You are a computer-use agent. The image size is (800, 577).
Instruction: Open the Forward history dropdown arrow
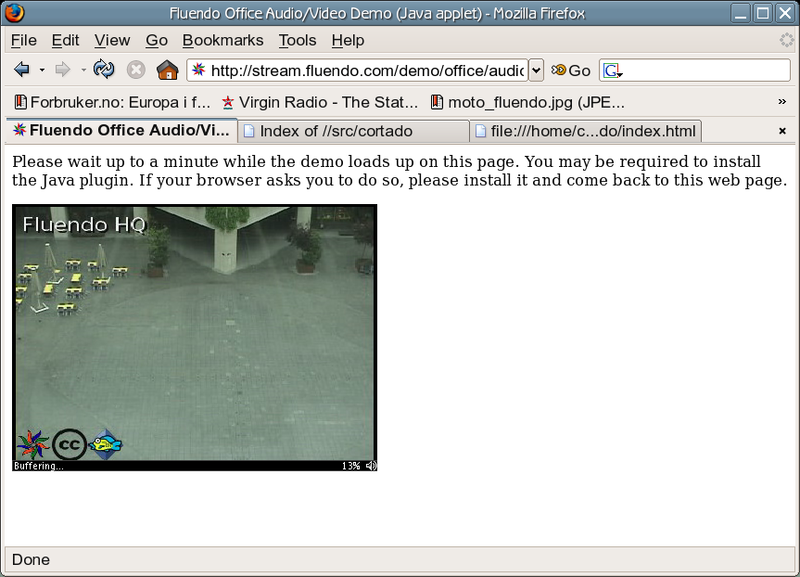[83, 70]
